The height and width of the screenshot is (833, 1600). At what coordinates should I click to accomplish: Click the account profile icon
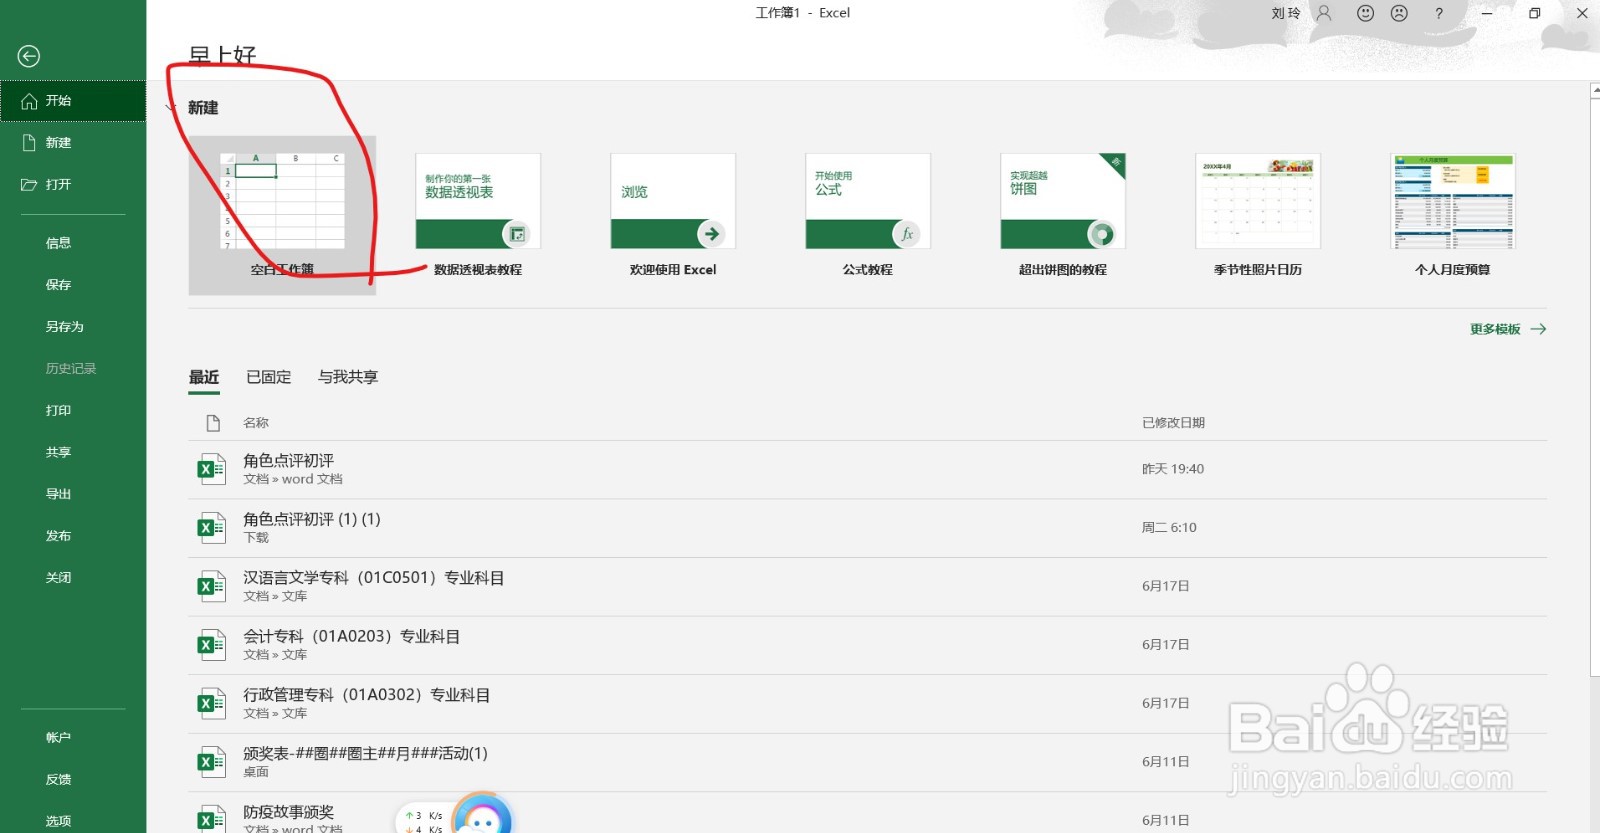1324,13
